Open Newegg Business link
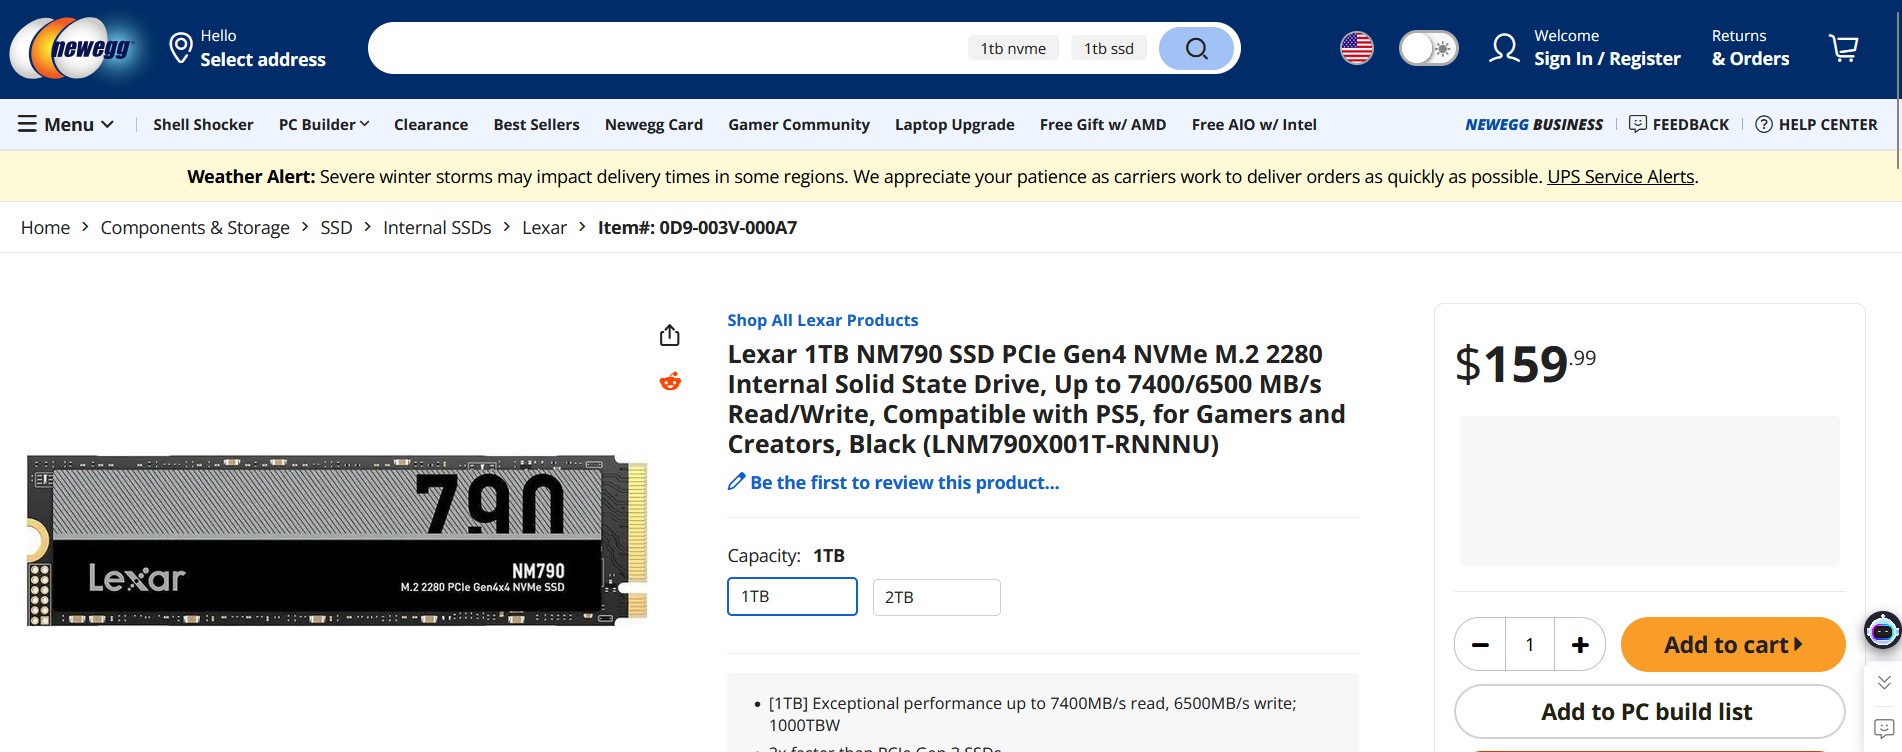Viewport: 1902px width, 752px height. [1534, 124]
